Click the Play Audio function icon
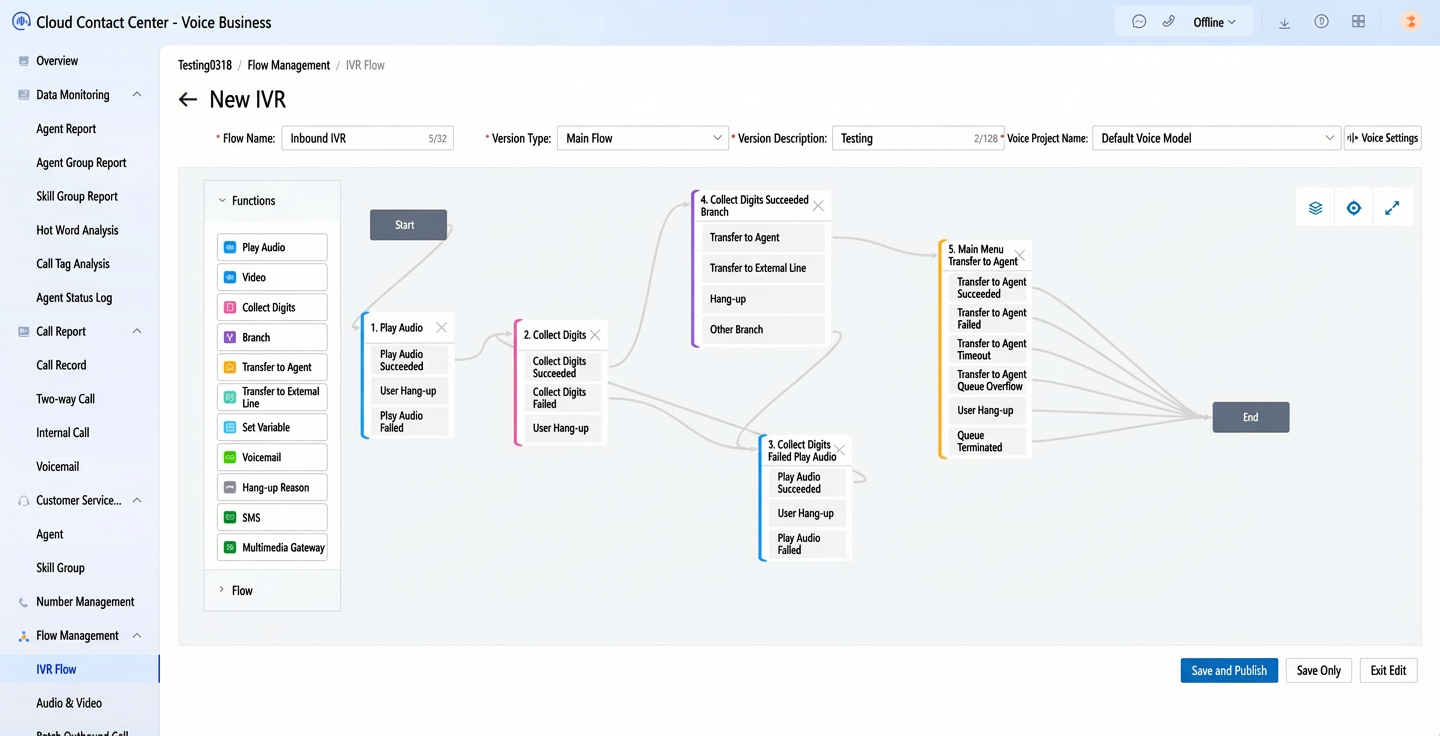Viewport: 1440px width, 736px height. click(230, 247)
